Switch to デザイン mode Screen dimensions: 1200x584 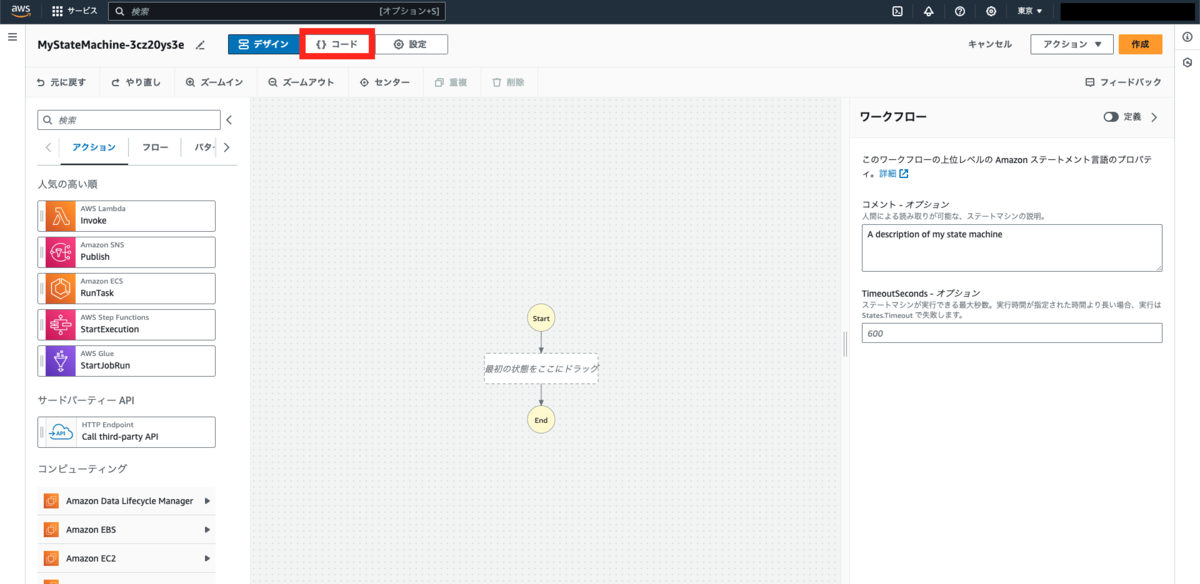pos(264,44)
